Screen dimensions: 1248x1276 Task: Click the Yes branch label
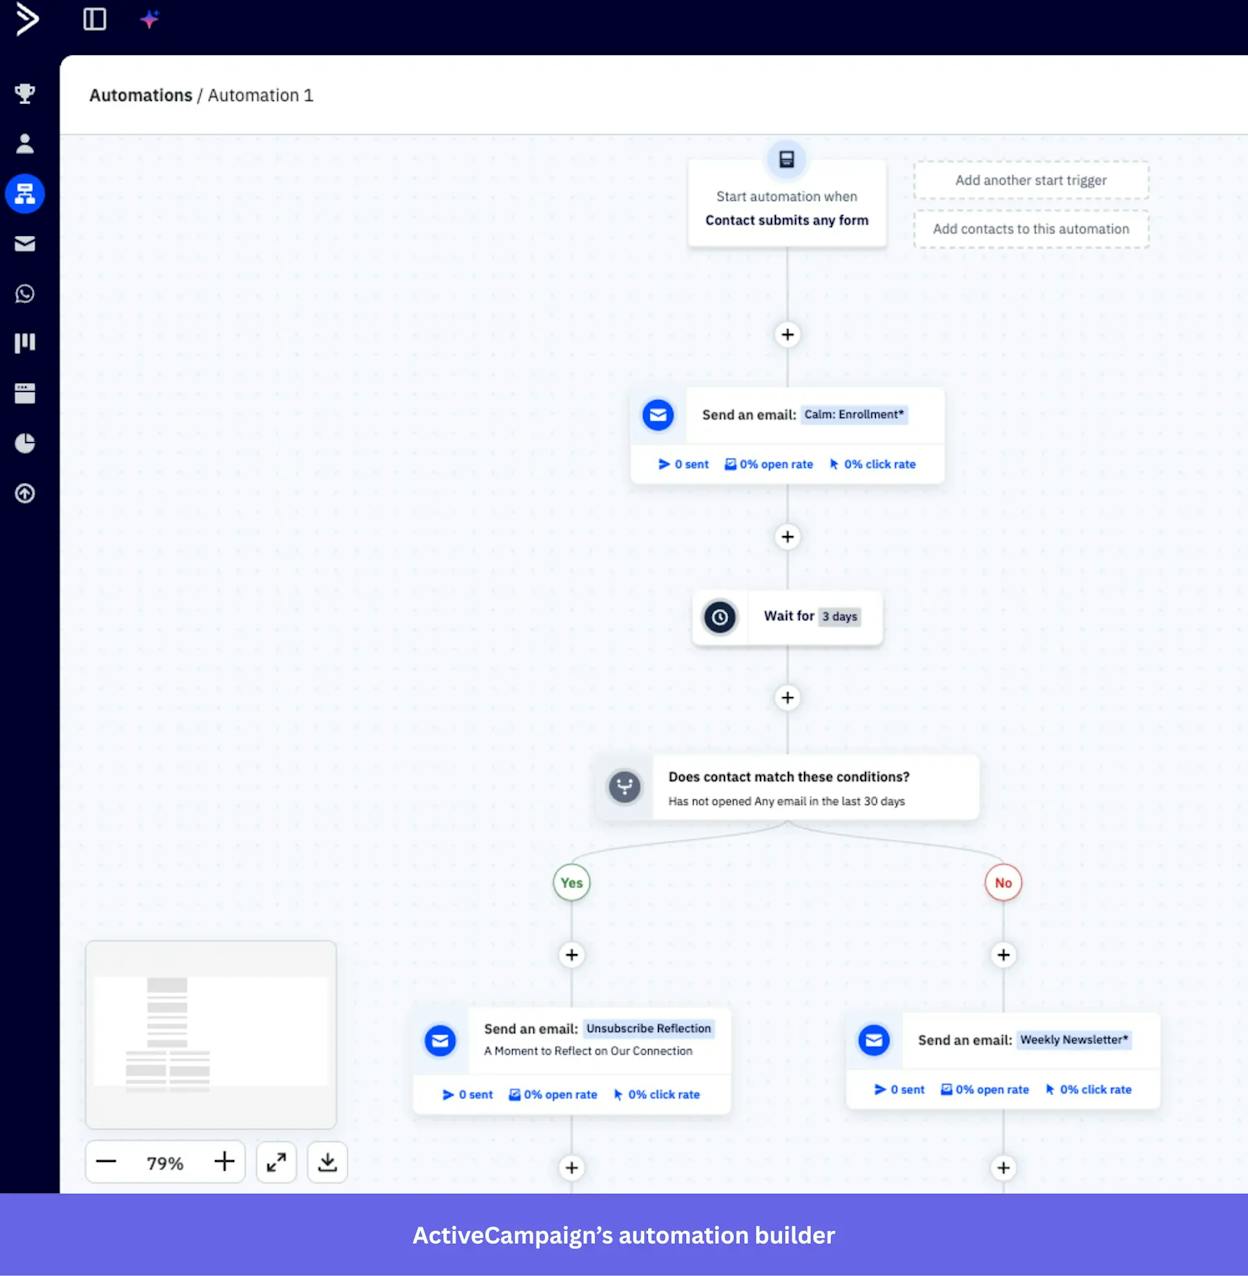(x=572, y=883)
